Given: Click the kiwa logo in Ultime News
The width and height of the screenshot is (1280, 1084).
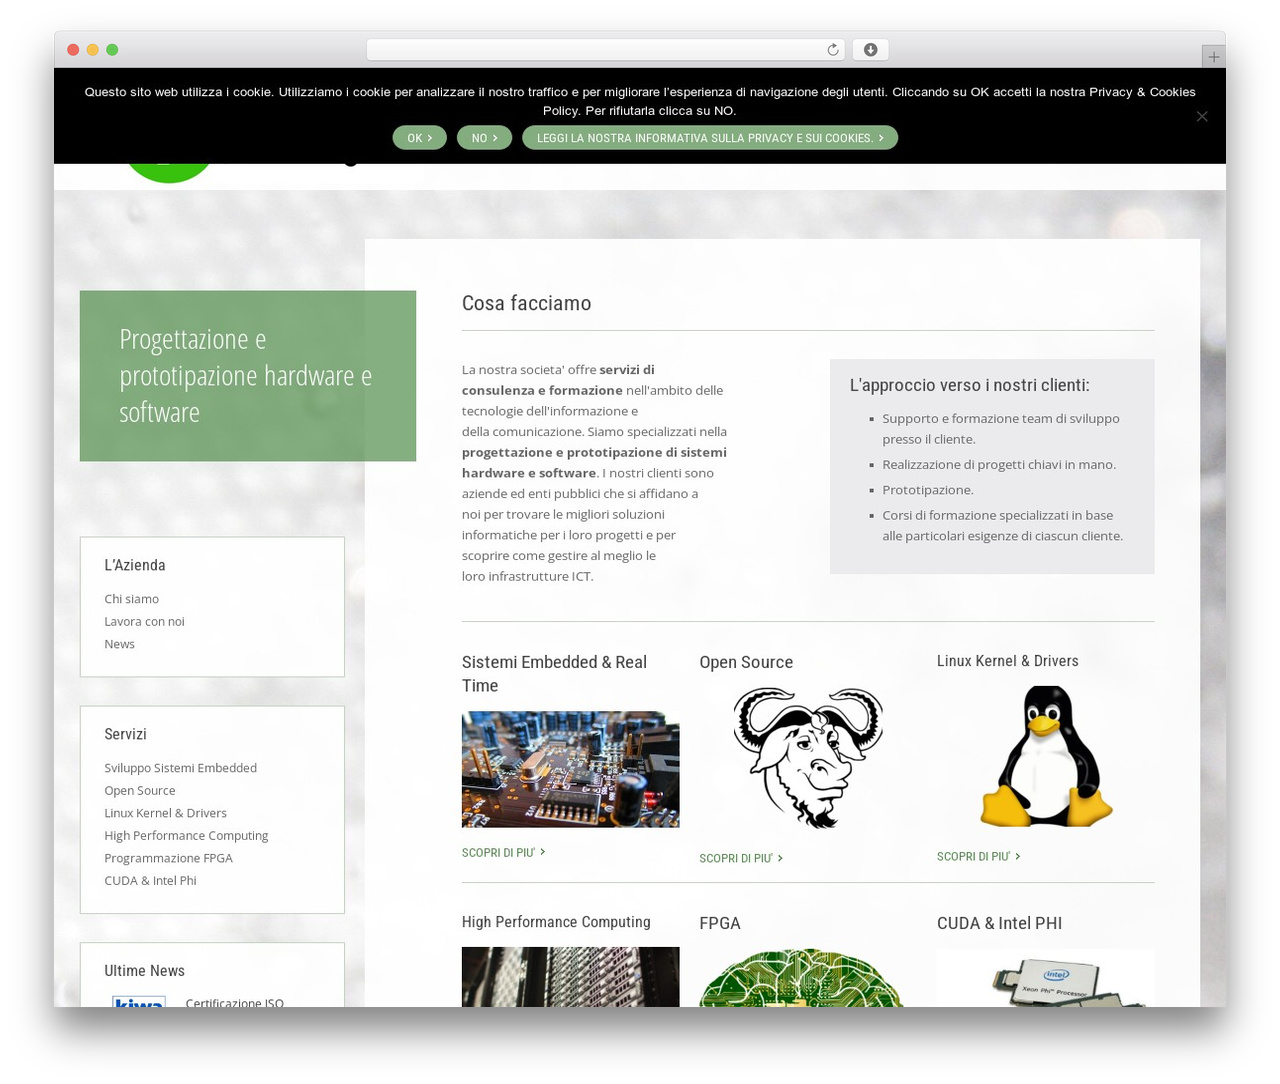Looking at the screenshot, I should tap(139, 1001).
